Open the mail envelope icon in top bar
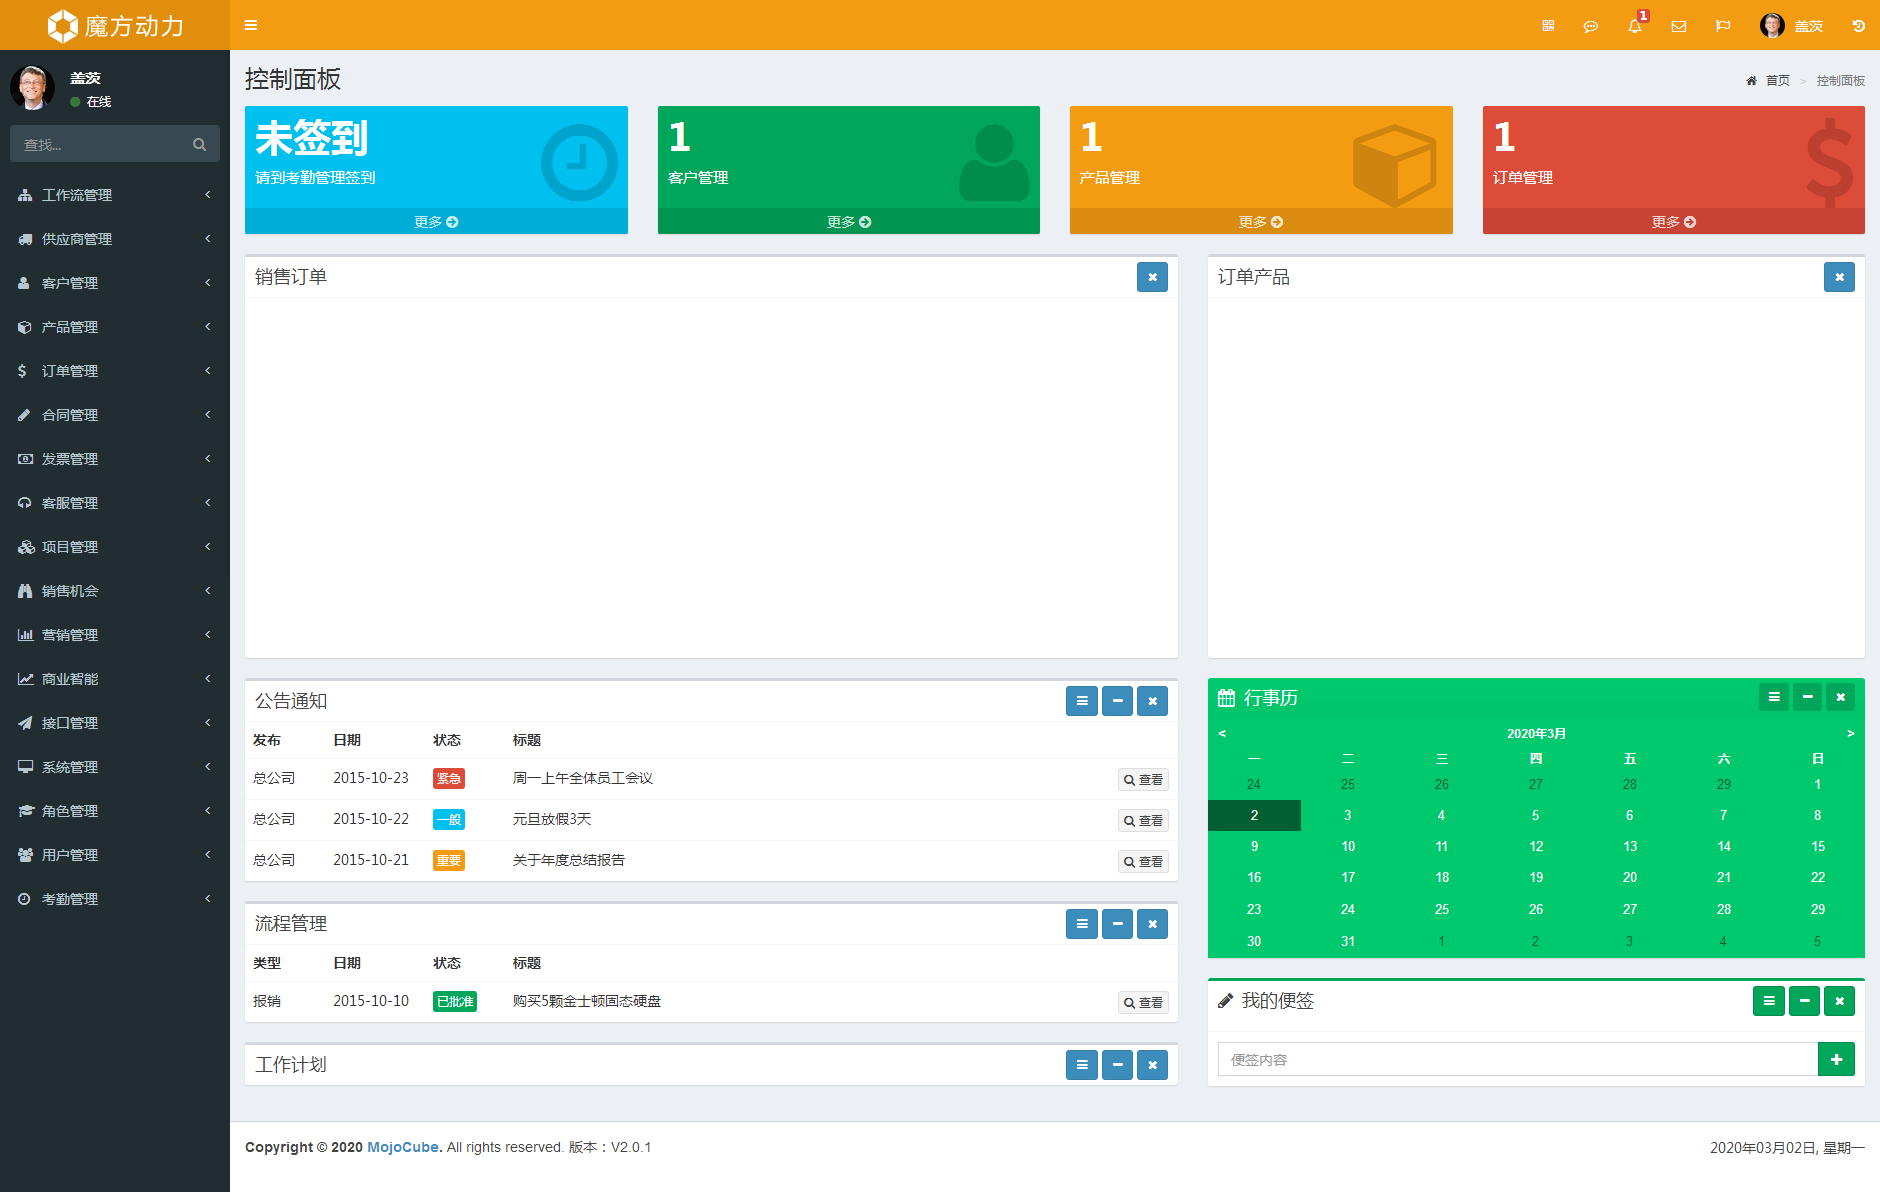The height and width of the screenshot is (1192, 1880). point(1679,26)
